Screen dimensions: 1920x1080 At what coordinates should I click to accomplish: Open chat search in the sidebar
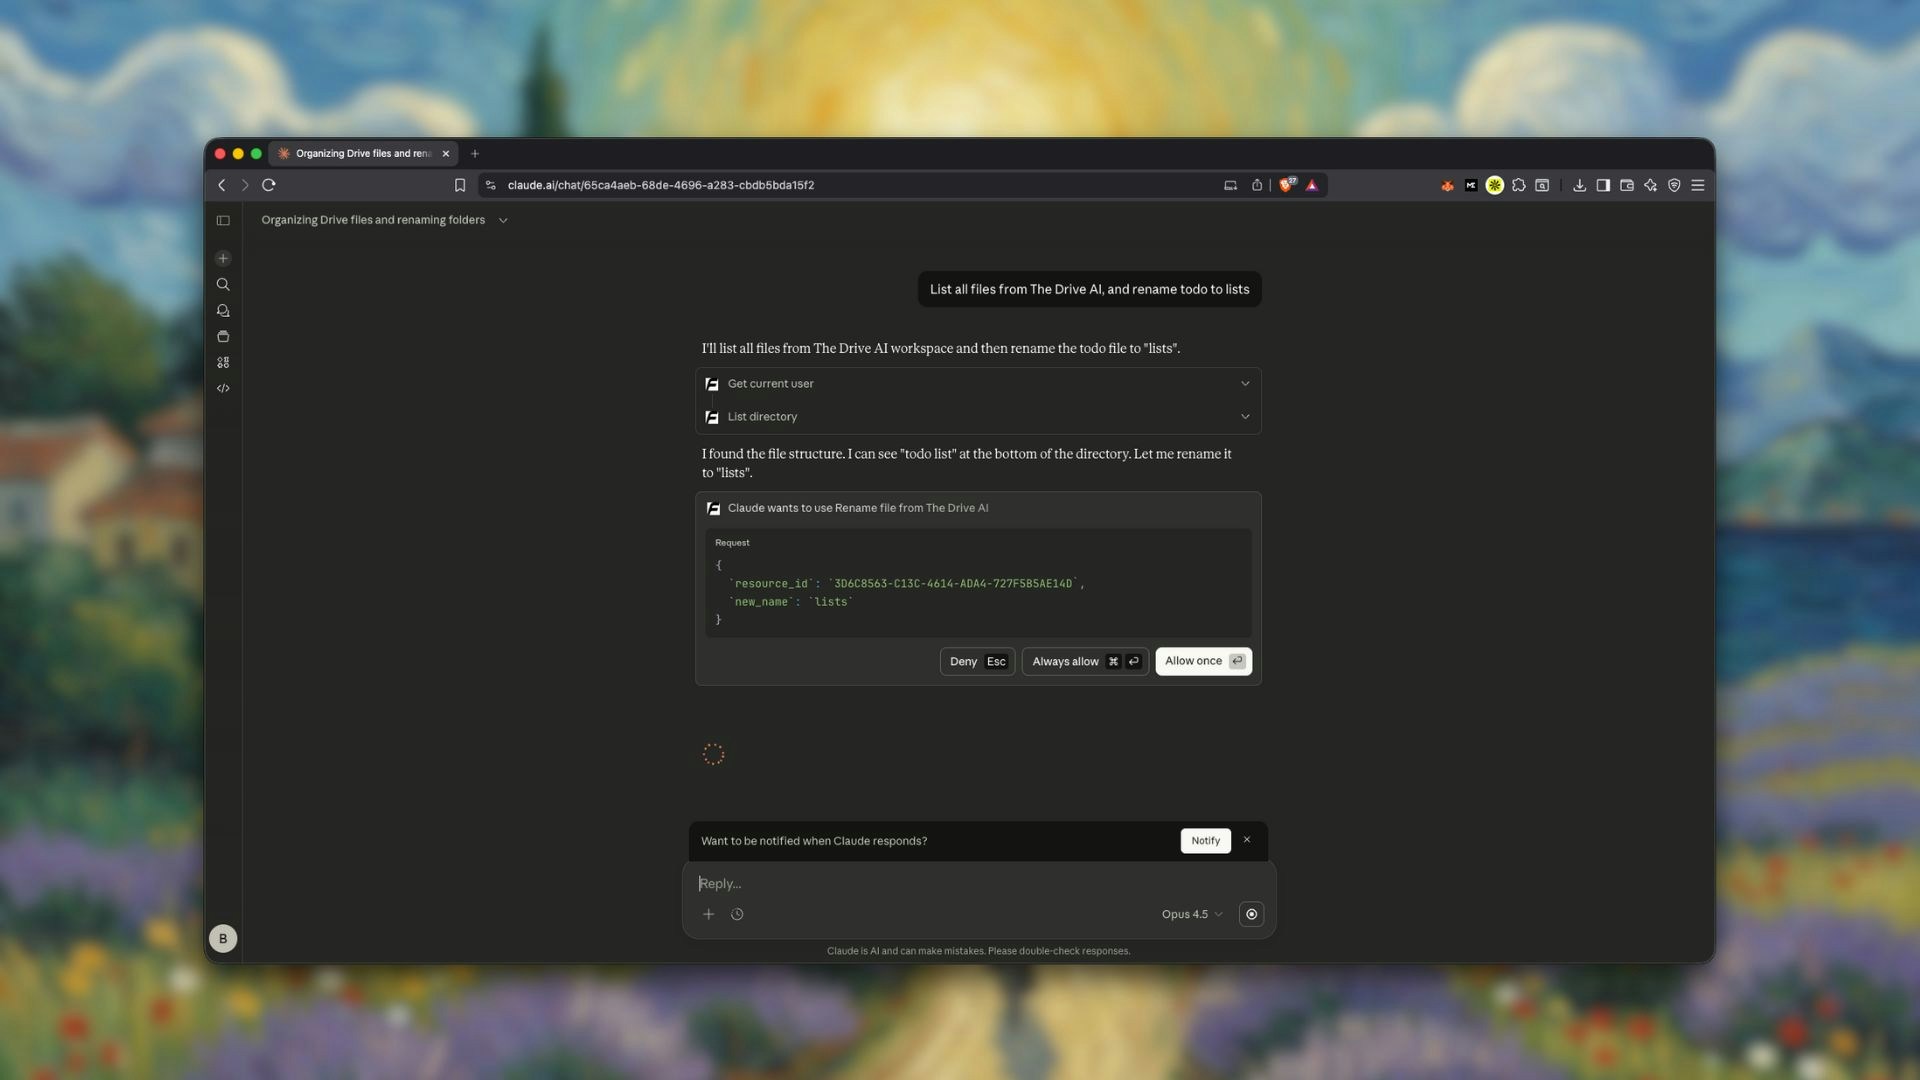(223, 284)
